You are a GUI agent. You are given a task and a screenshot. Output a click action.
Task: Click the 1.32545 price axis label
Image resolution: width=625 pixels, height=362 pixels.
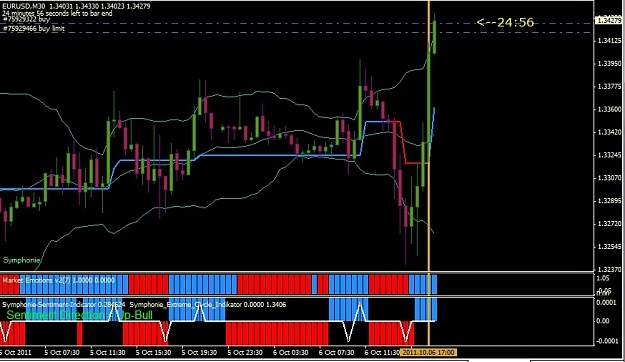[609, 247]
